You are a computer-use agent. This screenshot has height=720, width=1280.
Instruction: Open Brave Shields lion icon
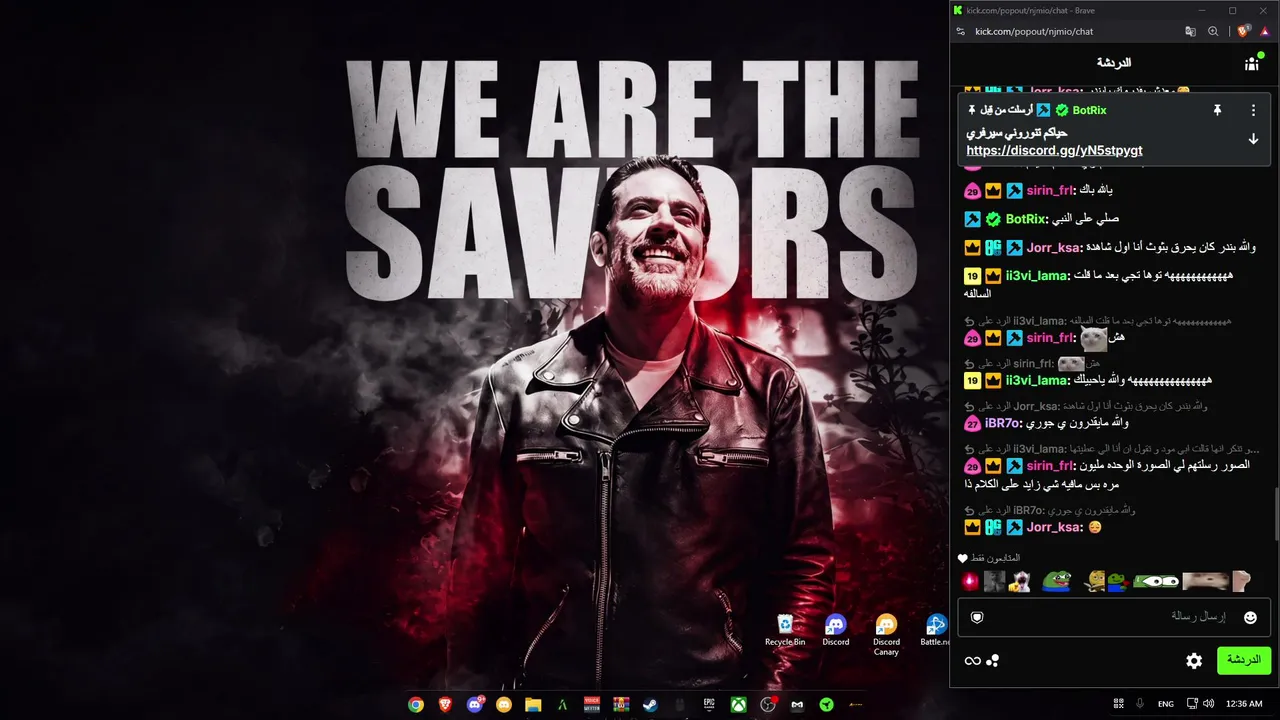click(1244, 31)
